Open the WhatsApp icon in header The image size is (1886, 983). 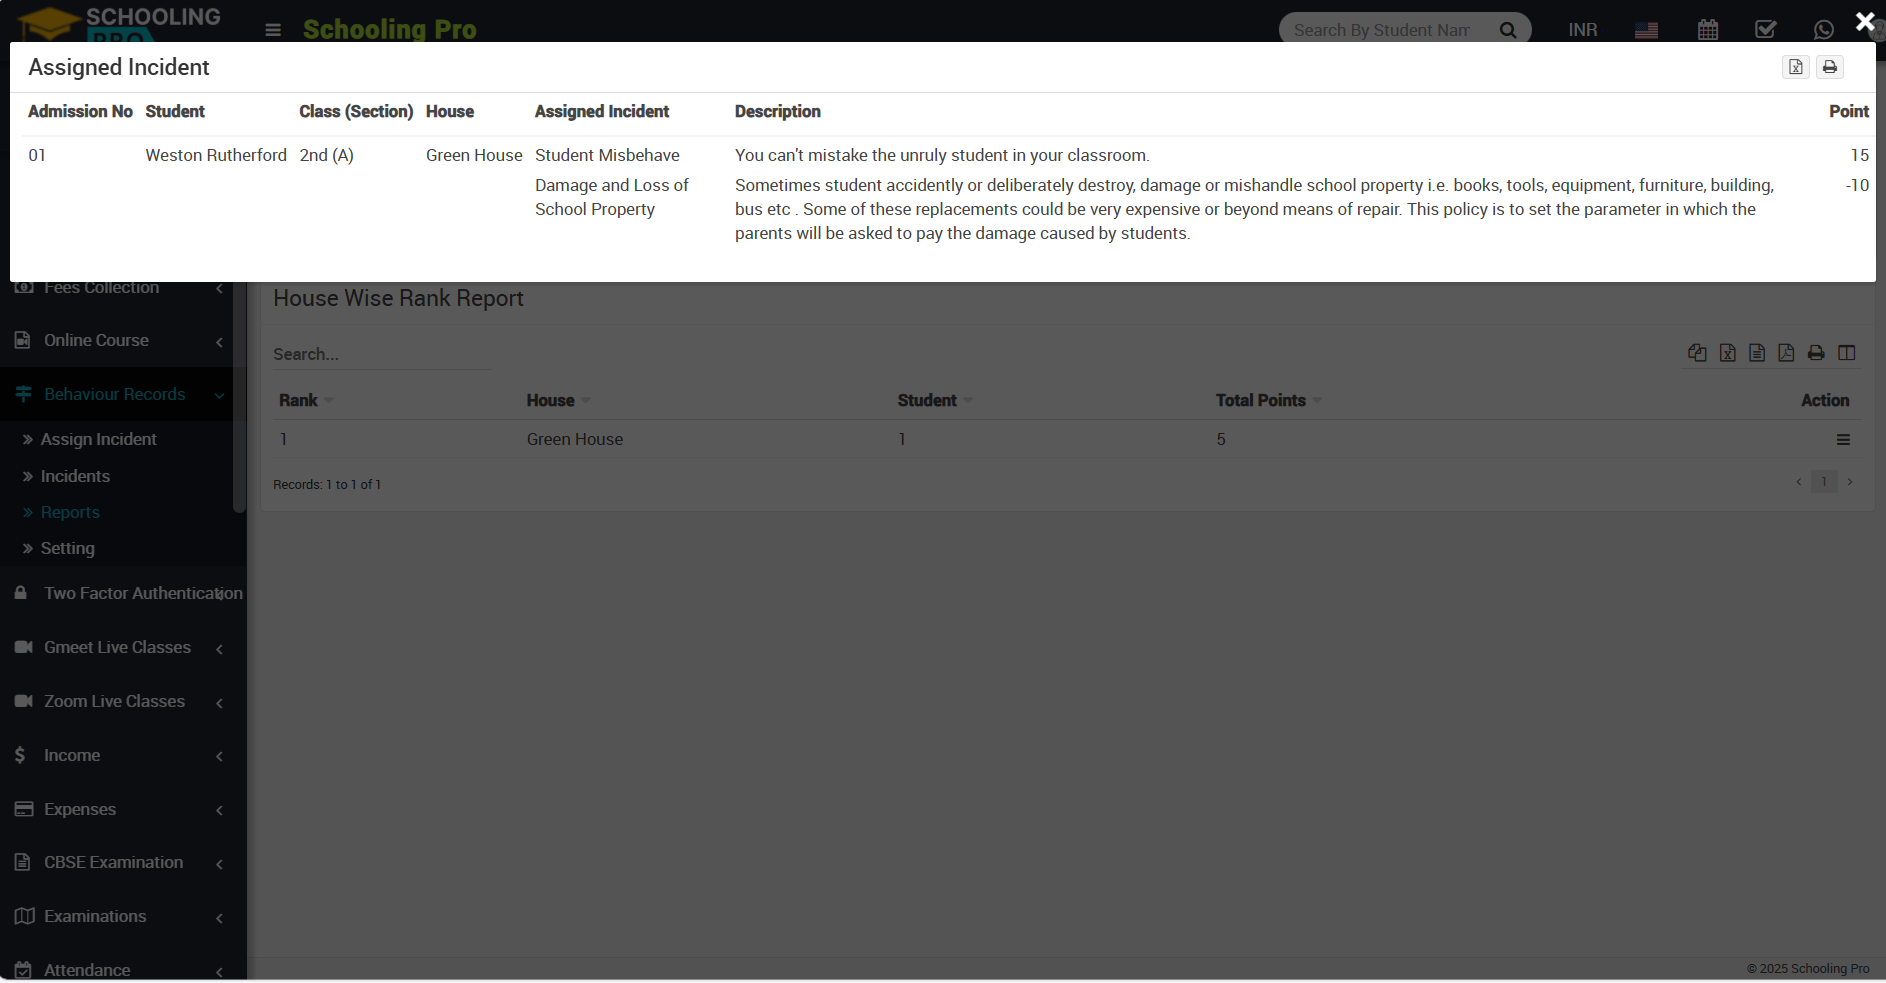point(1824,30)
